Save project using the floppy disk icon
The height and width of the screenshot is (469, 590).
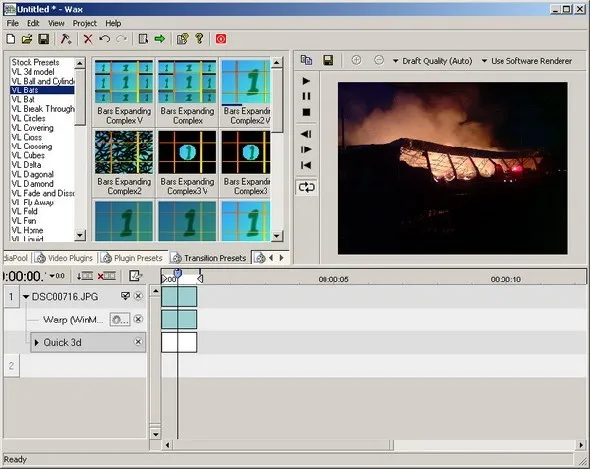coord(44,39)
